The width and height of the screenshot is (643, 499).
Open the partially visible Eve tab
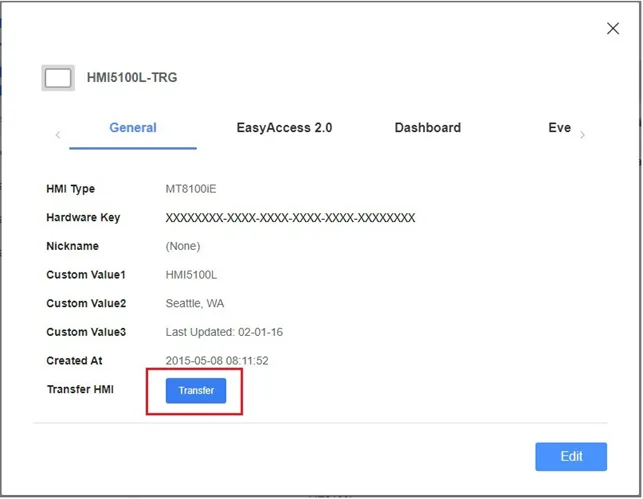point(559,128)
